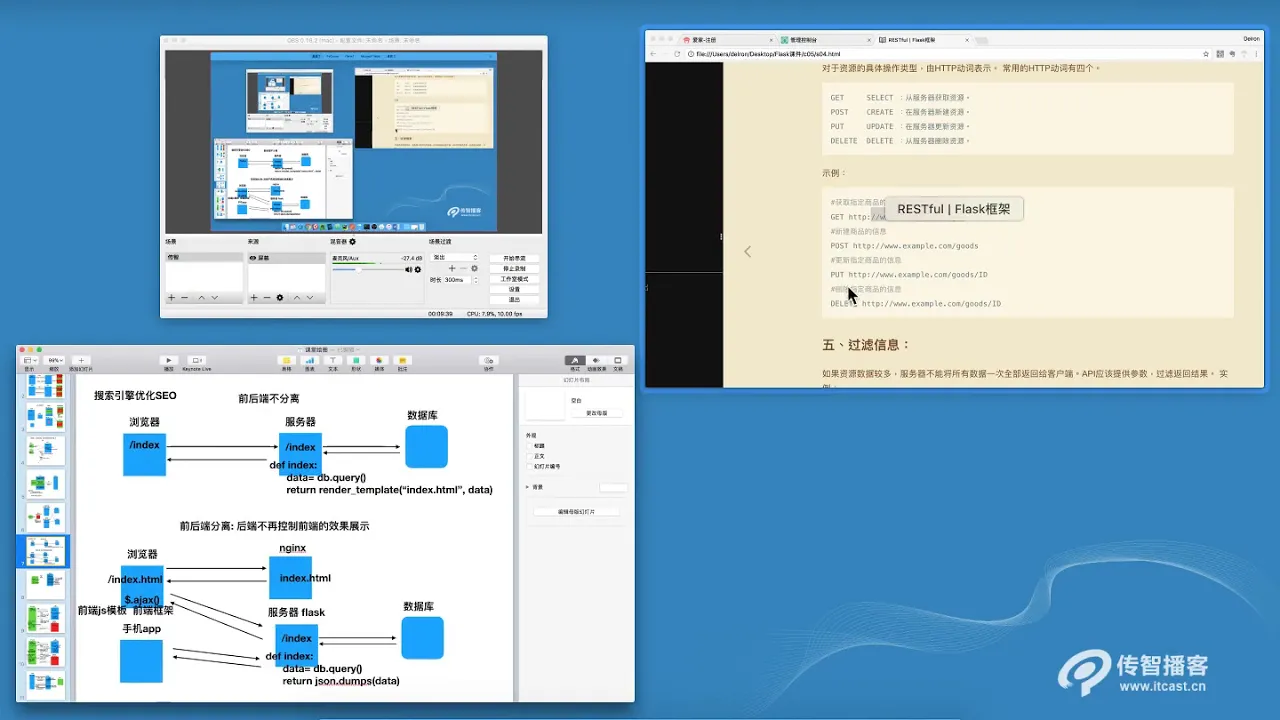Toggle visibility eye of 屏幕 source
Viewport: 1280px width, 720px height.
point(253,258)
